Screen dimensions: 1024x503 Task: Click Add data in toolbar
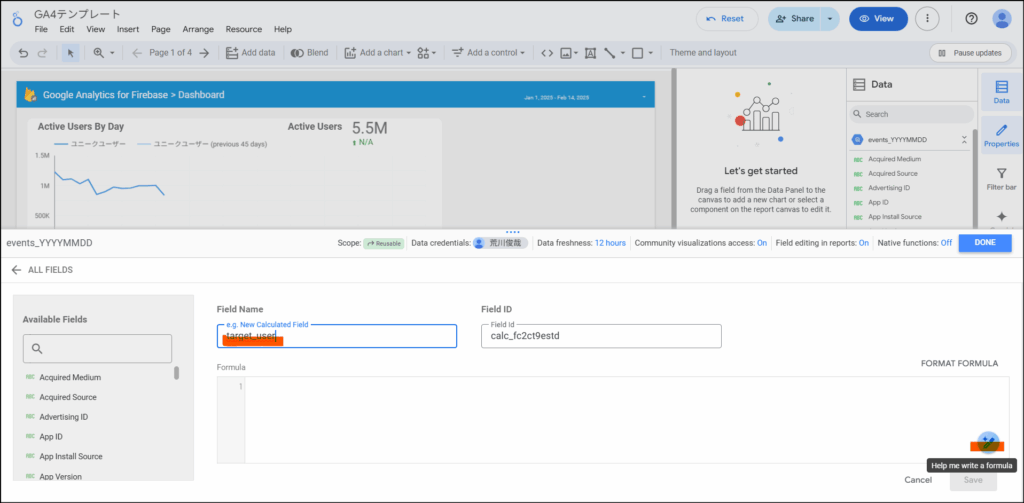(251, 53)
